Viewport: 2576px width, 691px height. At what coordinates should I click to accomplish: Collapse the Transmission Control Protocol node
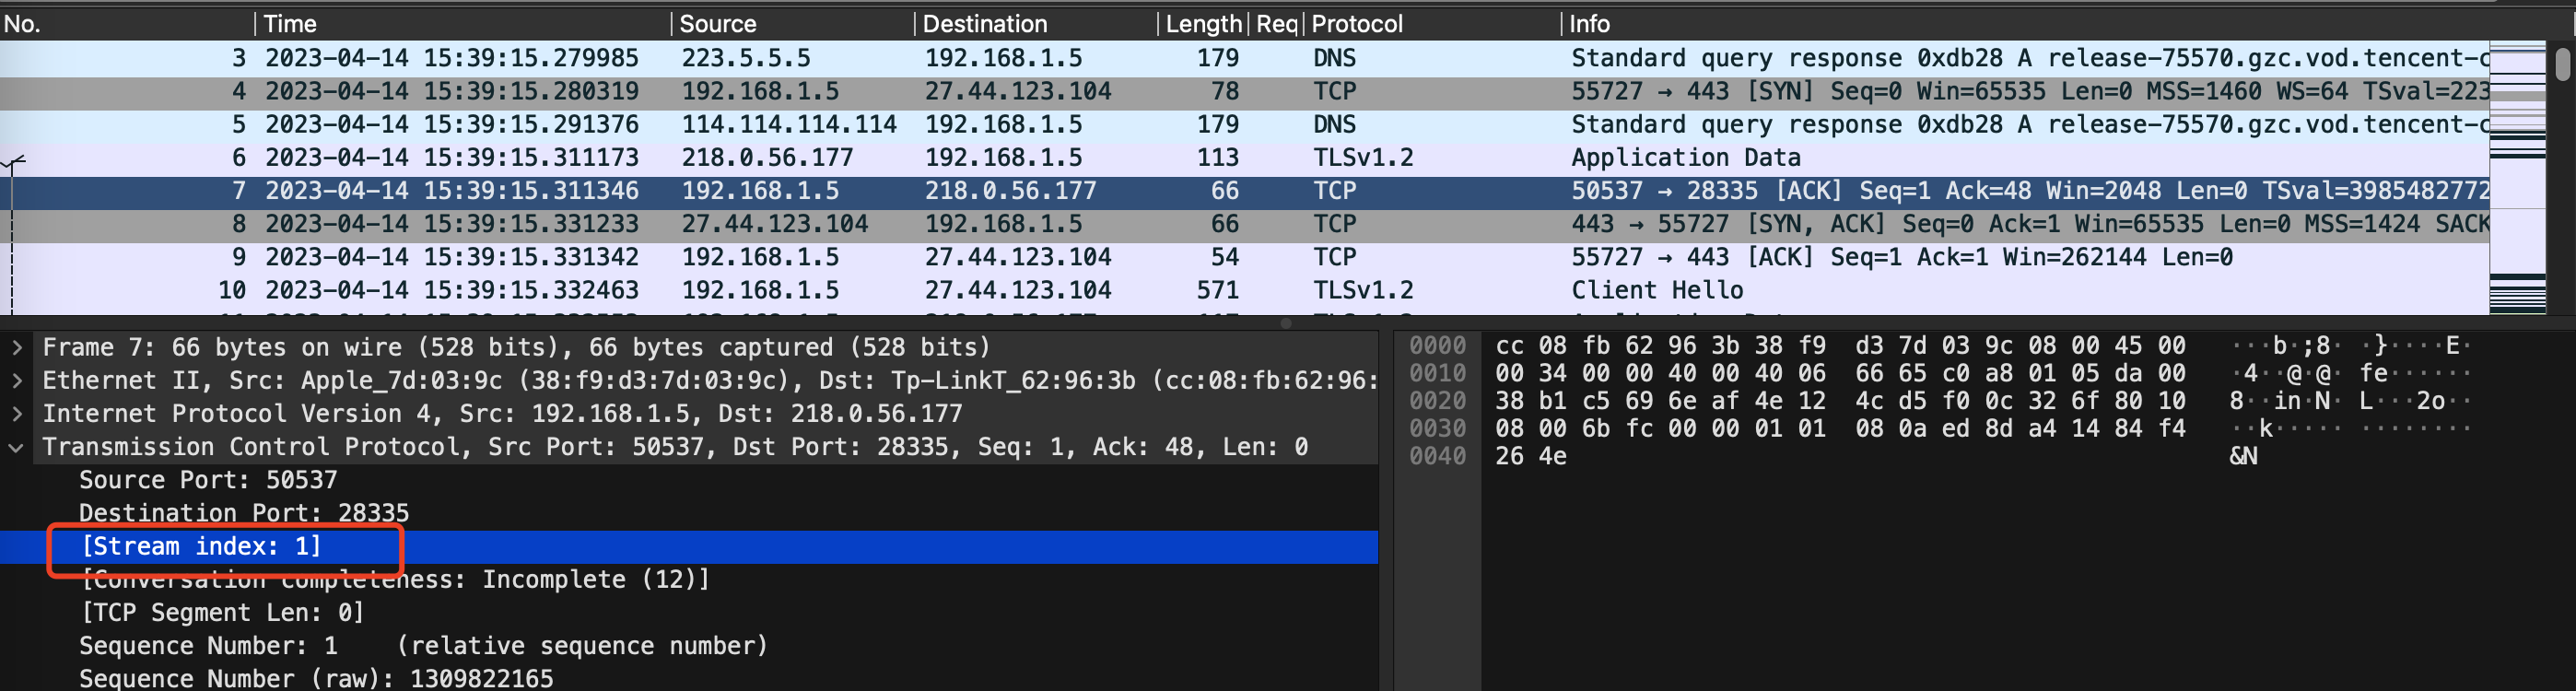pos(17,447)
